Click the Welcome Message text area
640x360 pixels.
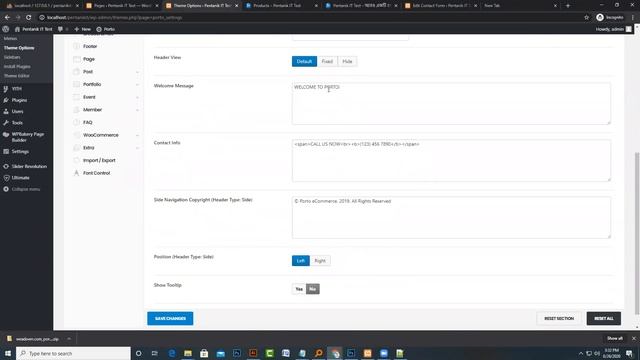pyautogui.click(x=451, y=104)
